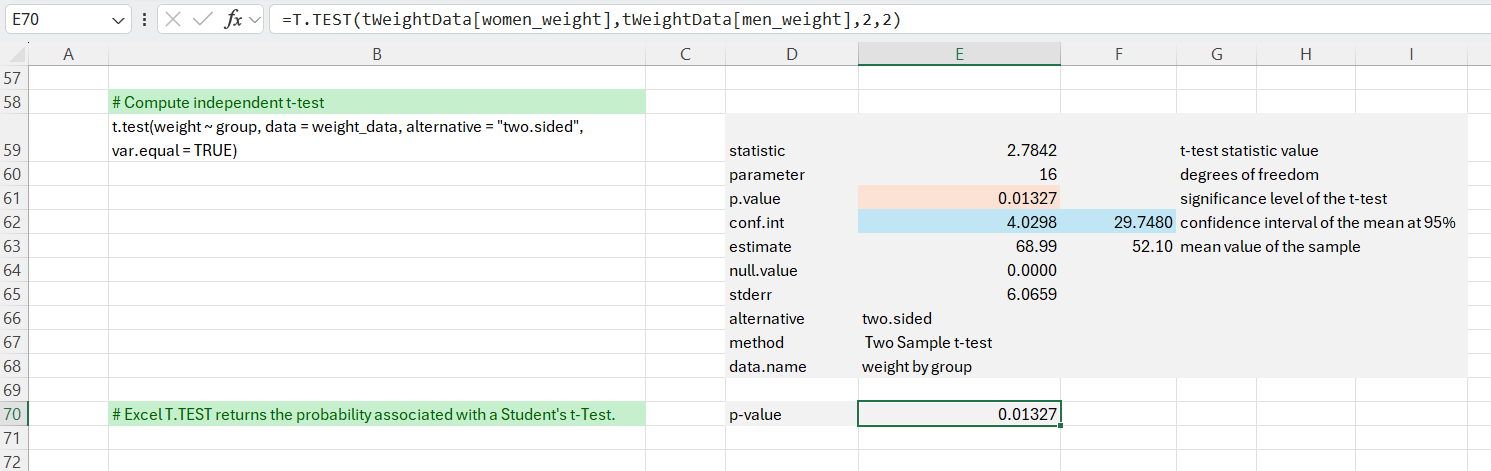
Task: Click the Name Box resize dots handle
Action: [145, 19]
